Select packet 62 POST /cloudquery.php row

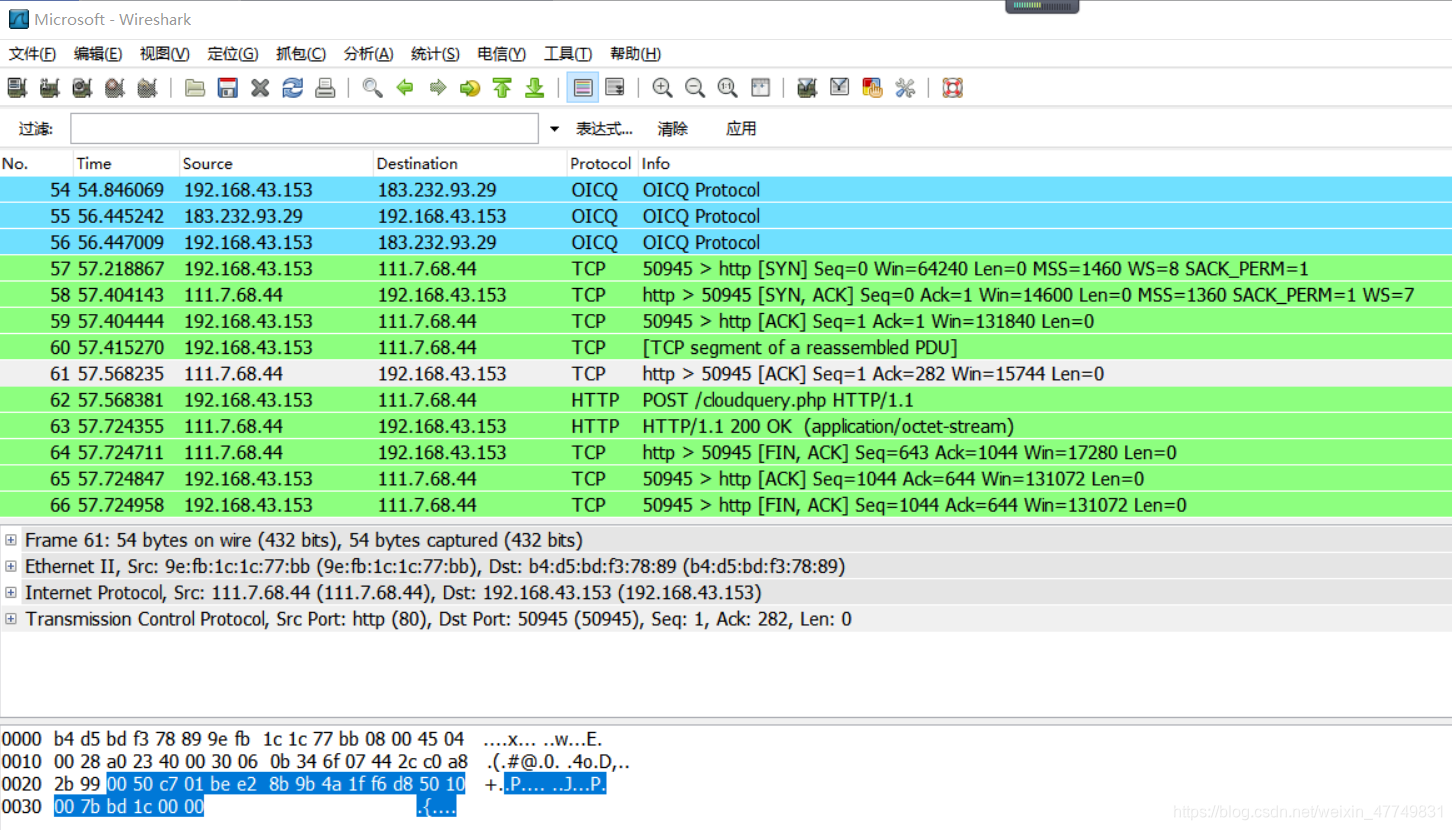click(x=726, y=400)
